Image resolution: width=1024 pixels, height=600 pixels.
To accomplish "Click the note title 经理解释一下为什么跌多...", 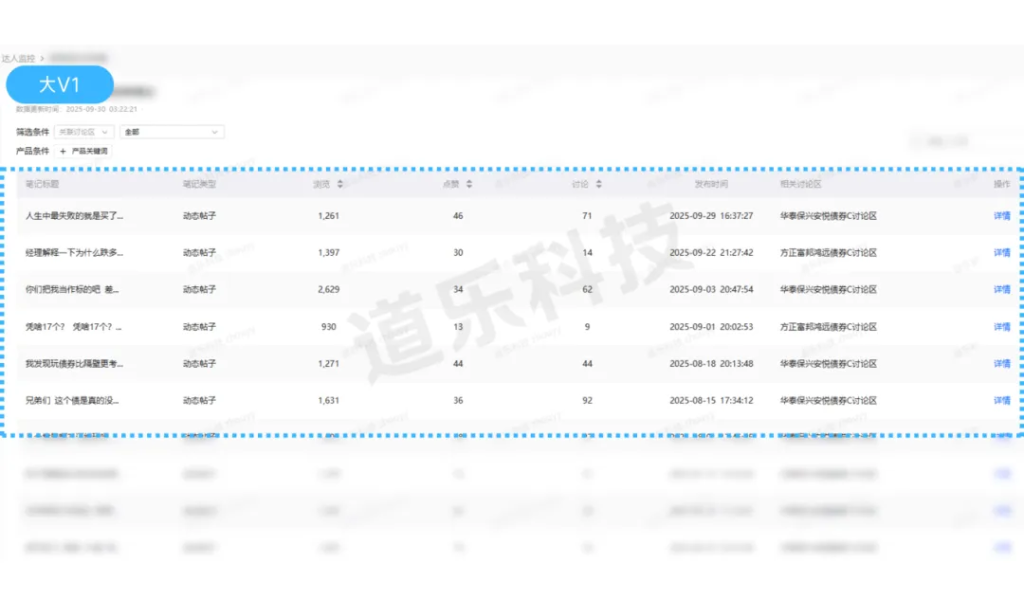I will (x=74, y=252).
